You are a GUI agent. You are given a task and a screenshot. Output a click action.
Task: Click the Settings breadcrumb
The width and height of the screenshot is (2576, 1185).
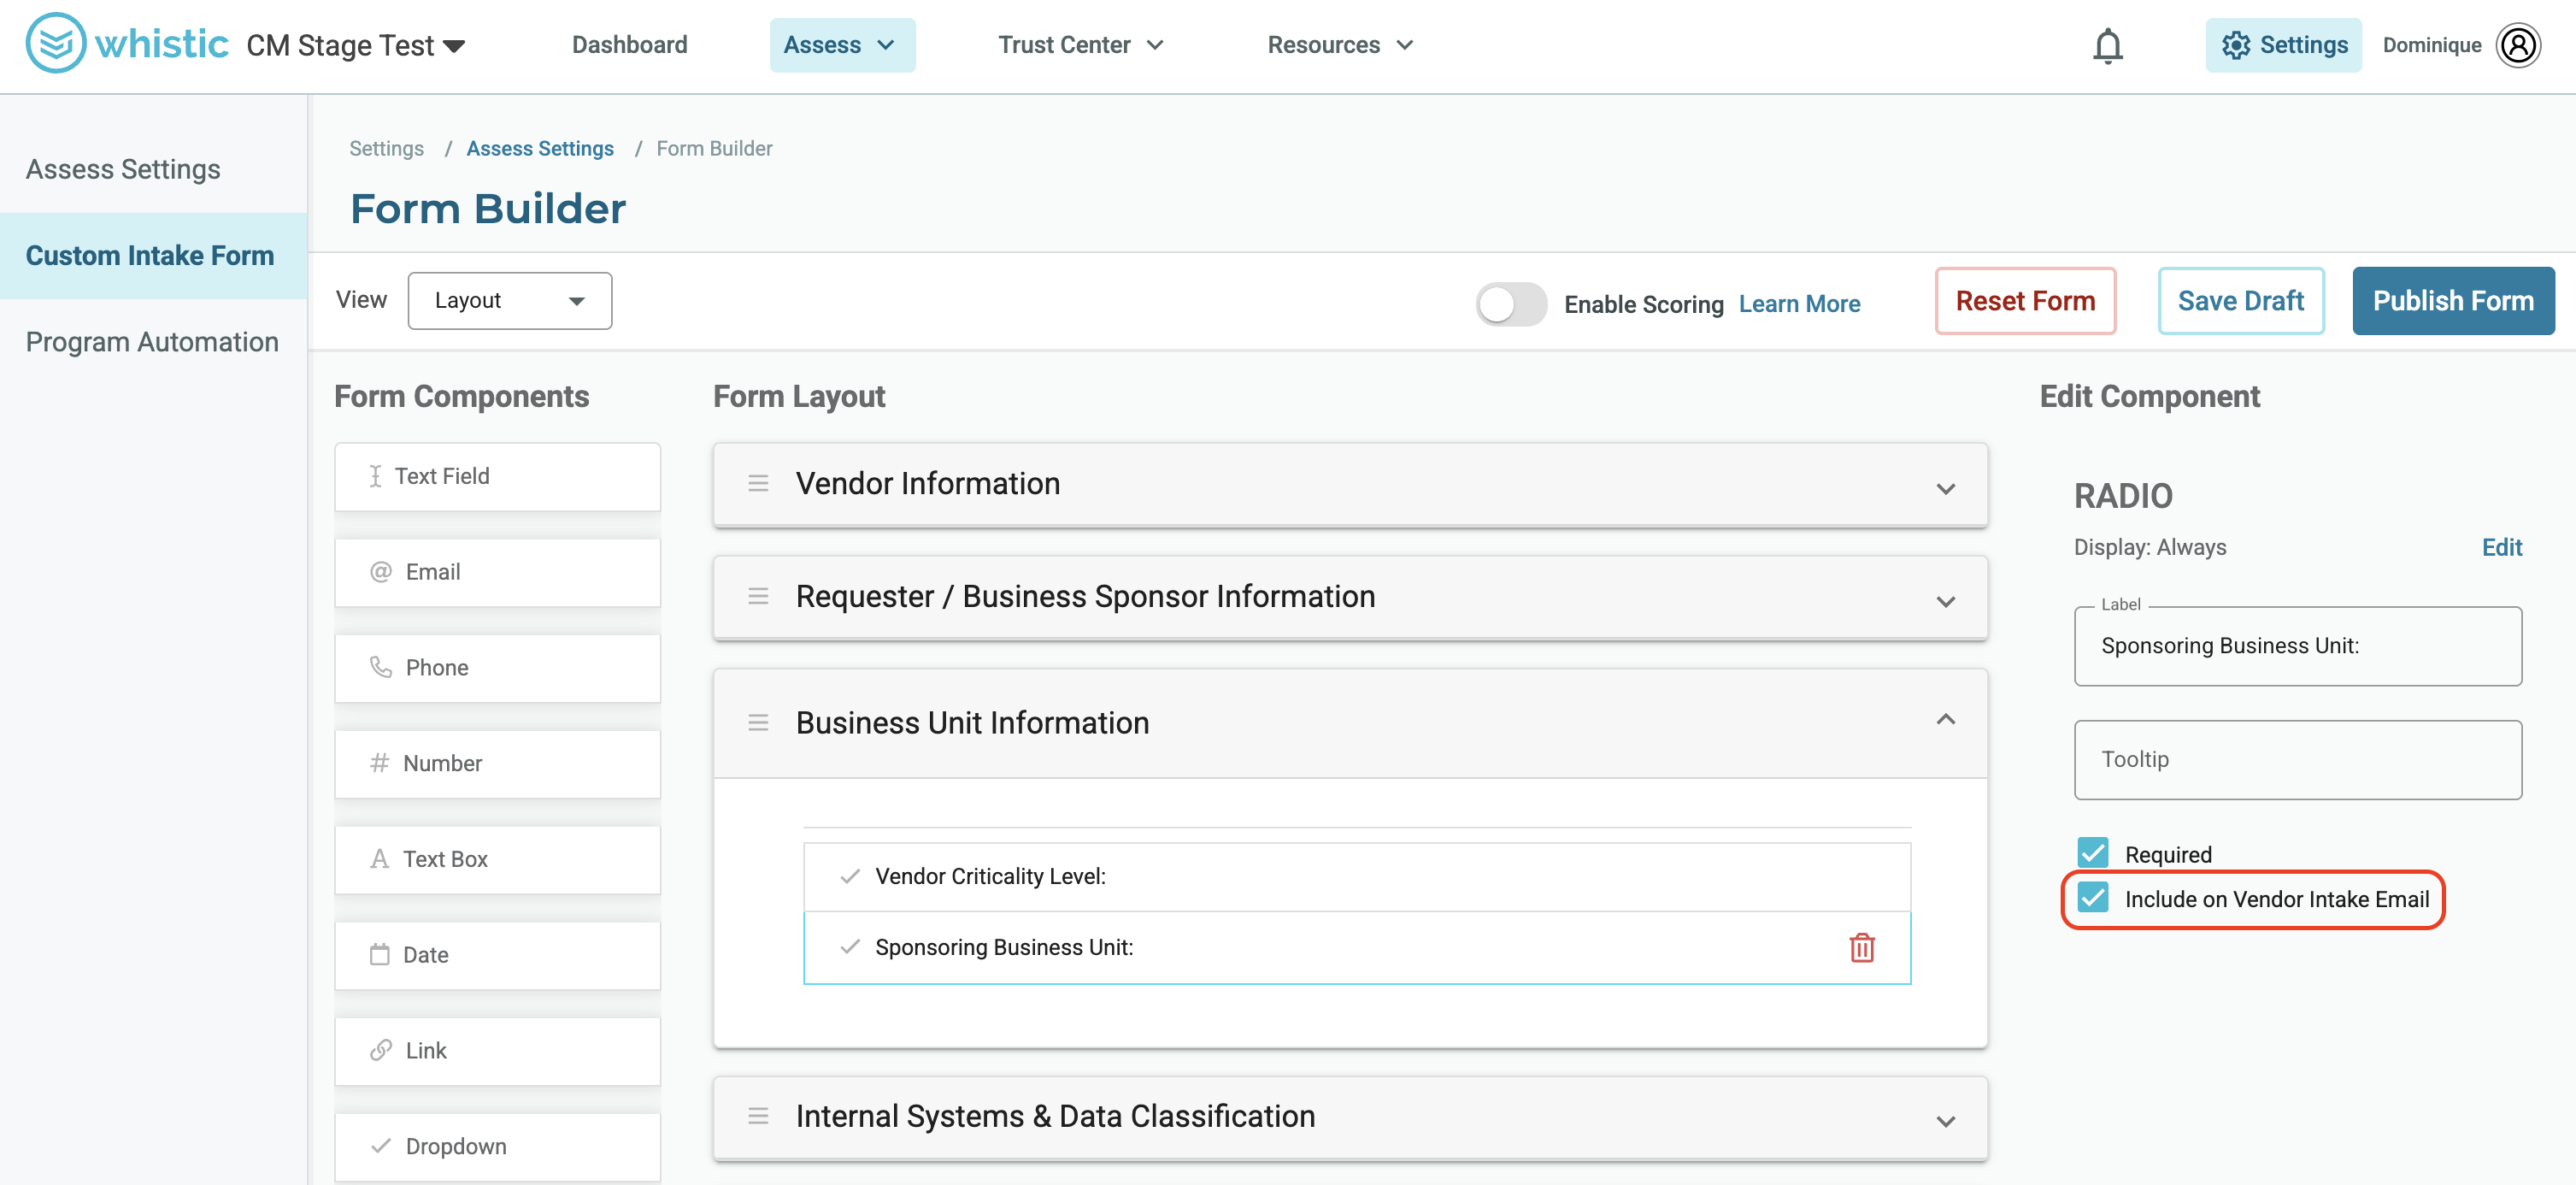coord(386,148)
